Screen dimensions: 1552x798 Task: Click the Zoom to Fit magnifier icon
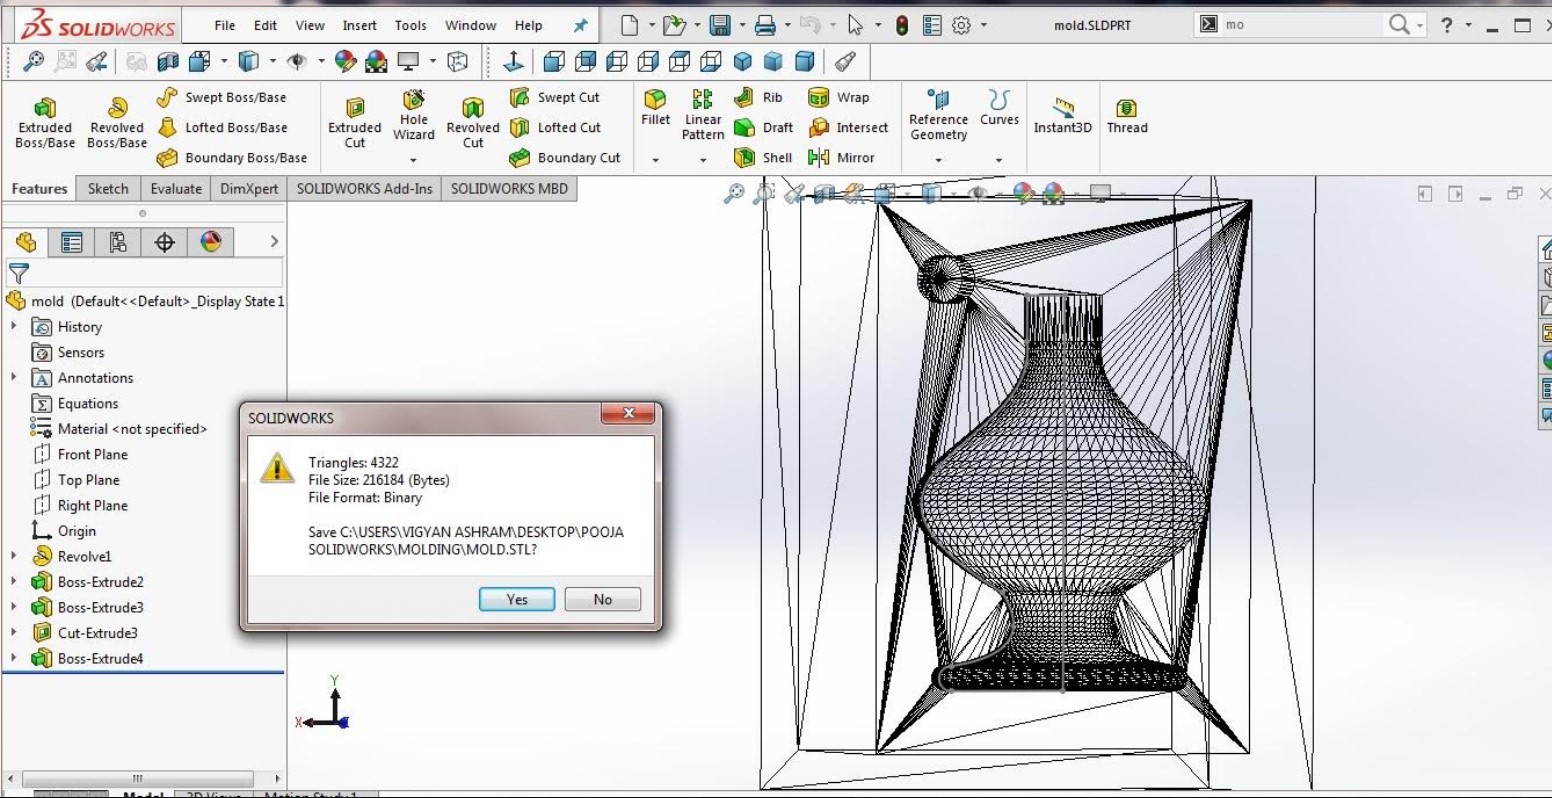[x=34, y=62]
